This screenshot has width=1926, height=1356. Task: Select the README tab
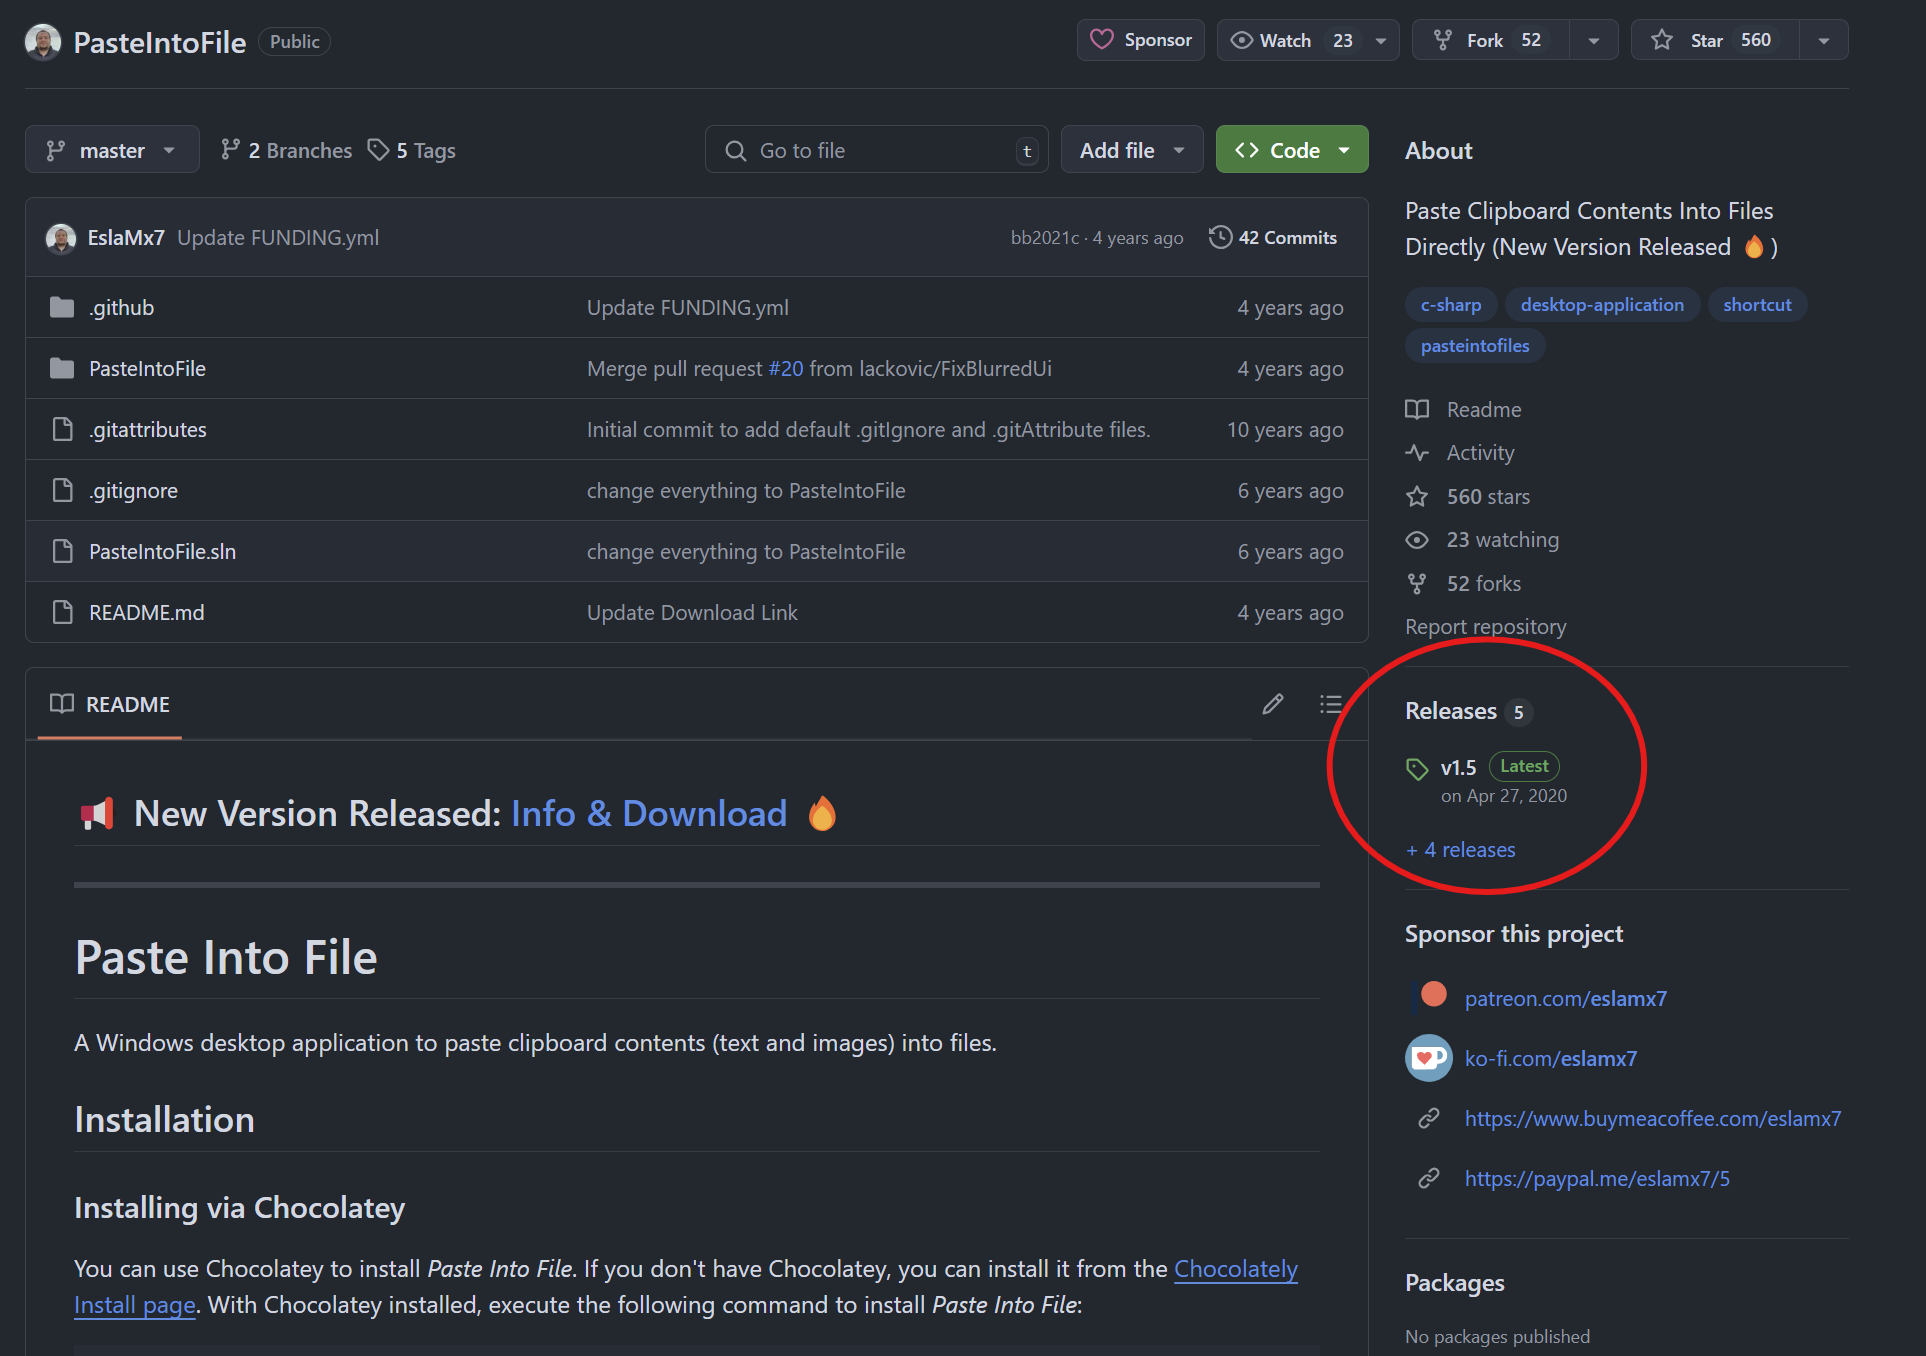point(110,704)
